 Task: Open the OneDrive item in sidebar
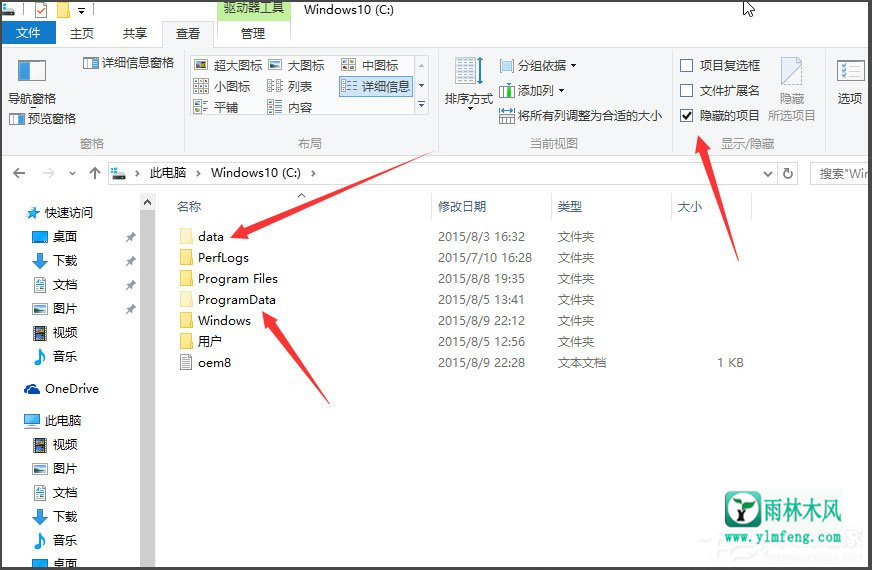pyautogui.click(x=71, y=389)
